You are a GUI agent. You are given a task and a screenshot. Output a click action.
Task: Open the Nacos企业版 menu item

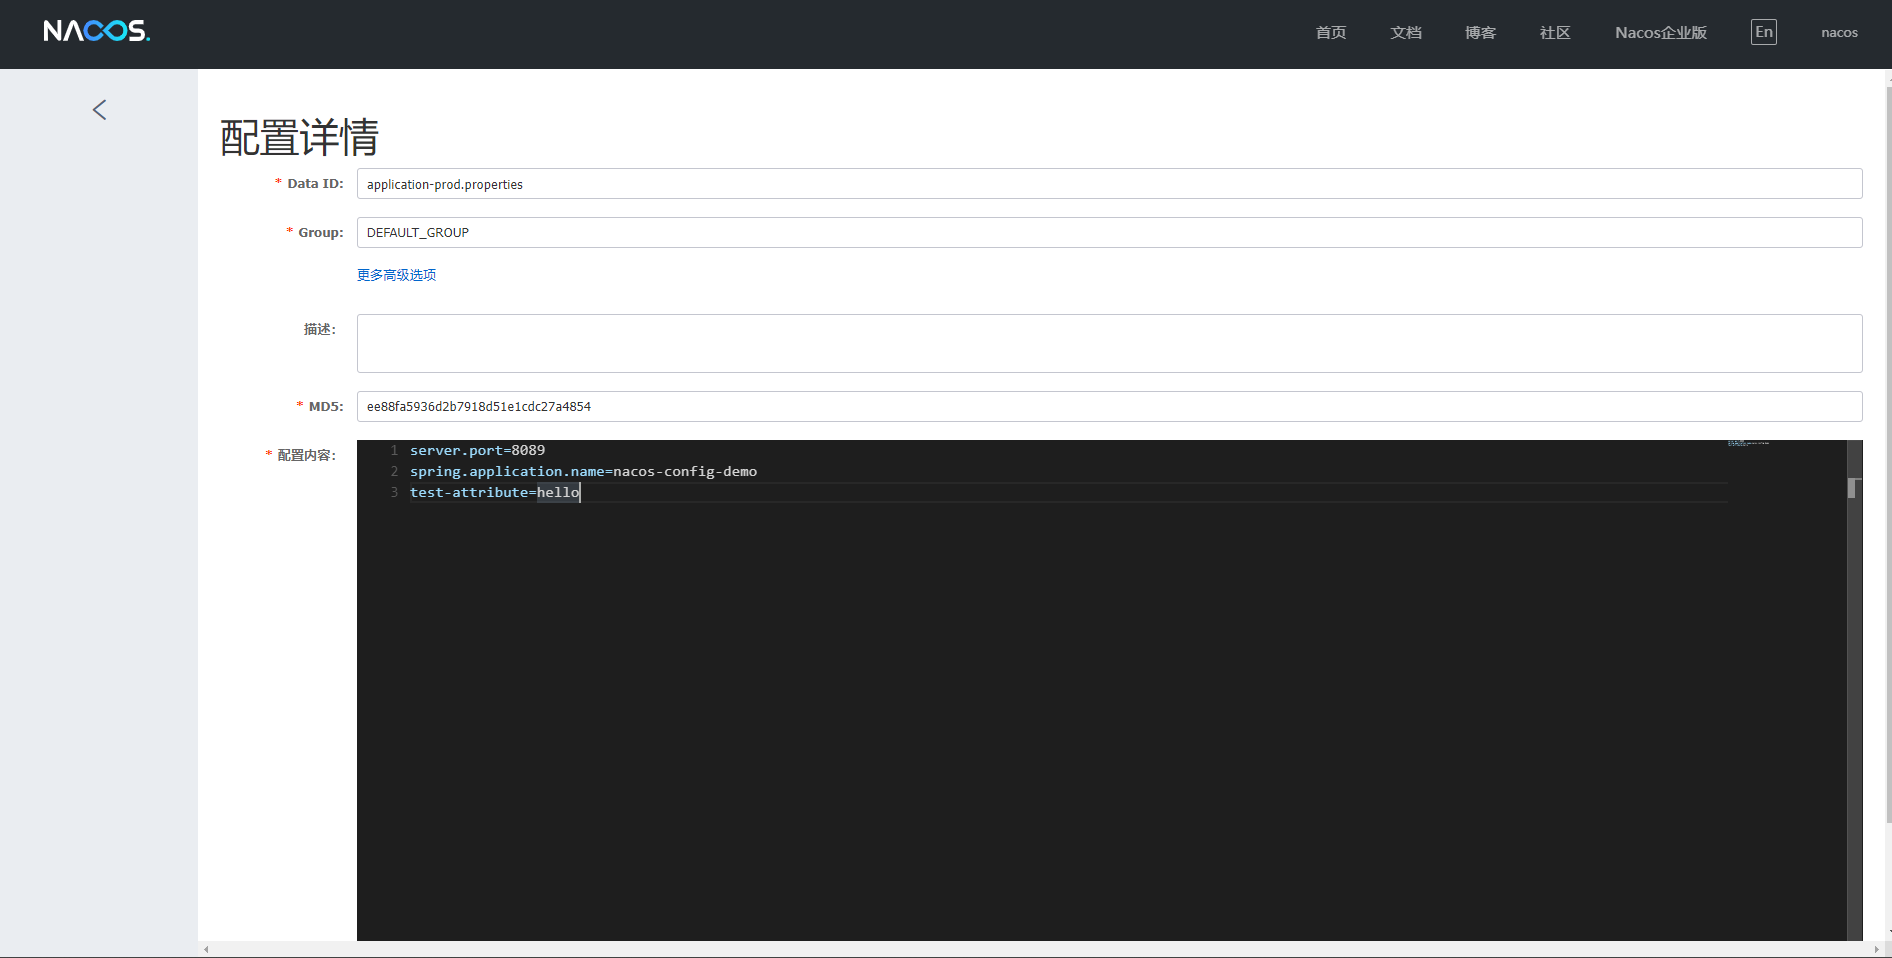(1661, 33)
